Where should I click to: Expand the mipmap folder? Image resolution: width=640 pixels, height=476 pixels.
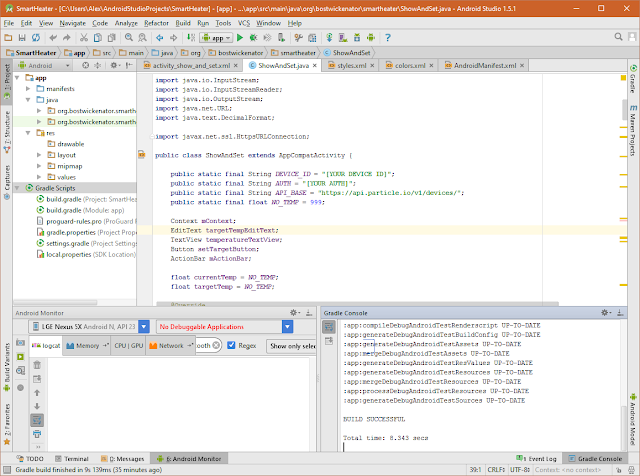pos(39,166)
